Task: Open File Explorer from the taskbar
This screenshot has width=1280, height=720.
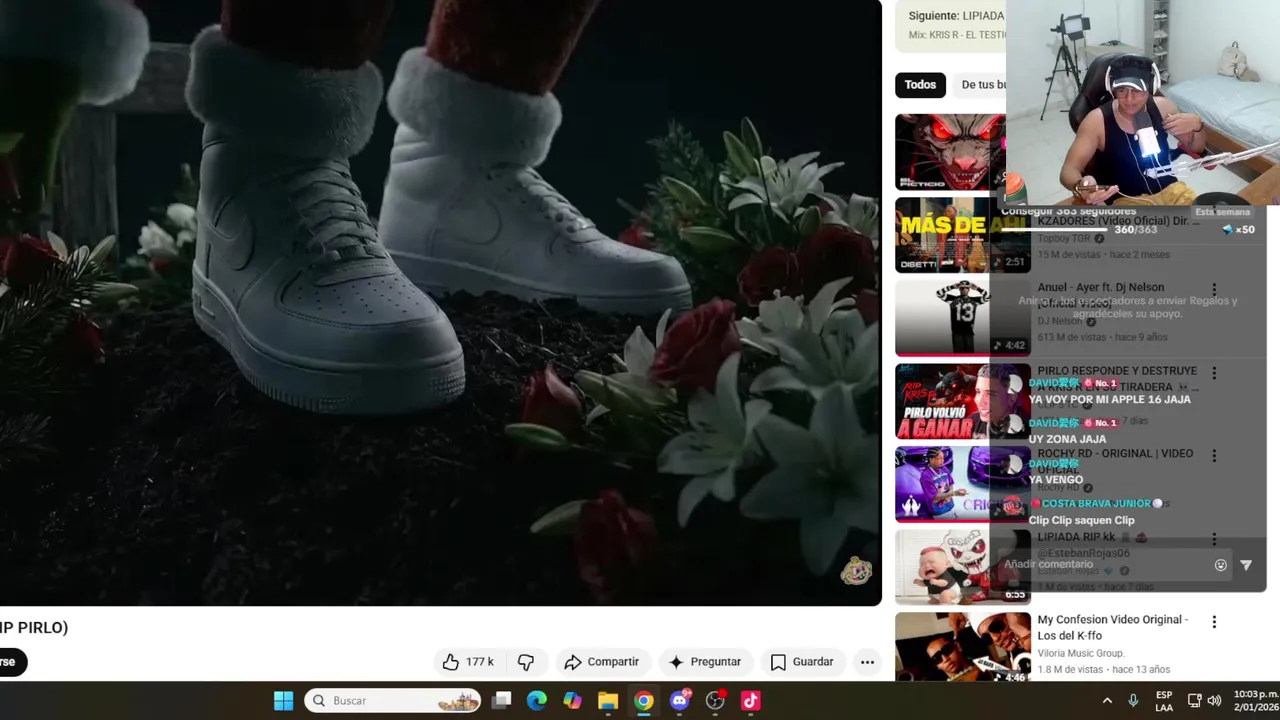Action: [608, 701]
